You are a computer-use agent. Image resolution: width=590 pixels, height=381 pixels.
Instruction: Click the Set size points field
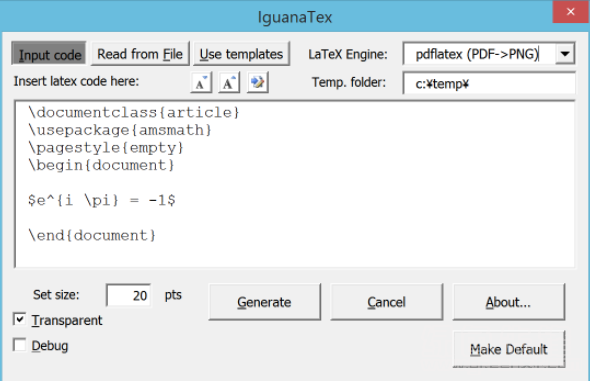(129, 295)
